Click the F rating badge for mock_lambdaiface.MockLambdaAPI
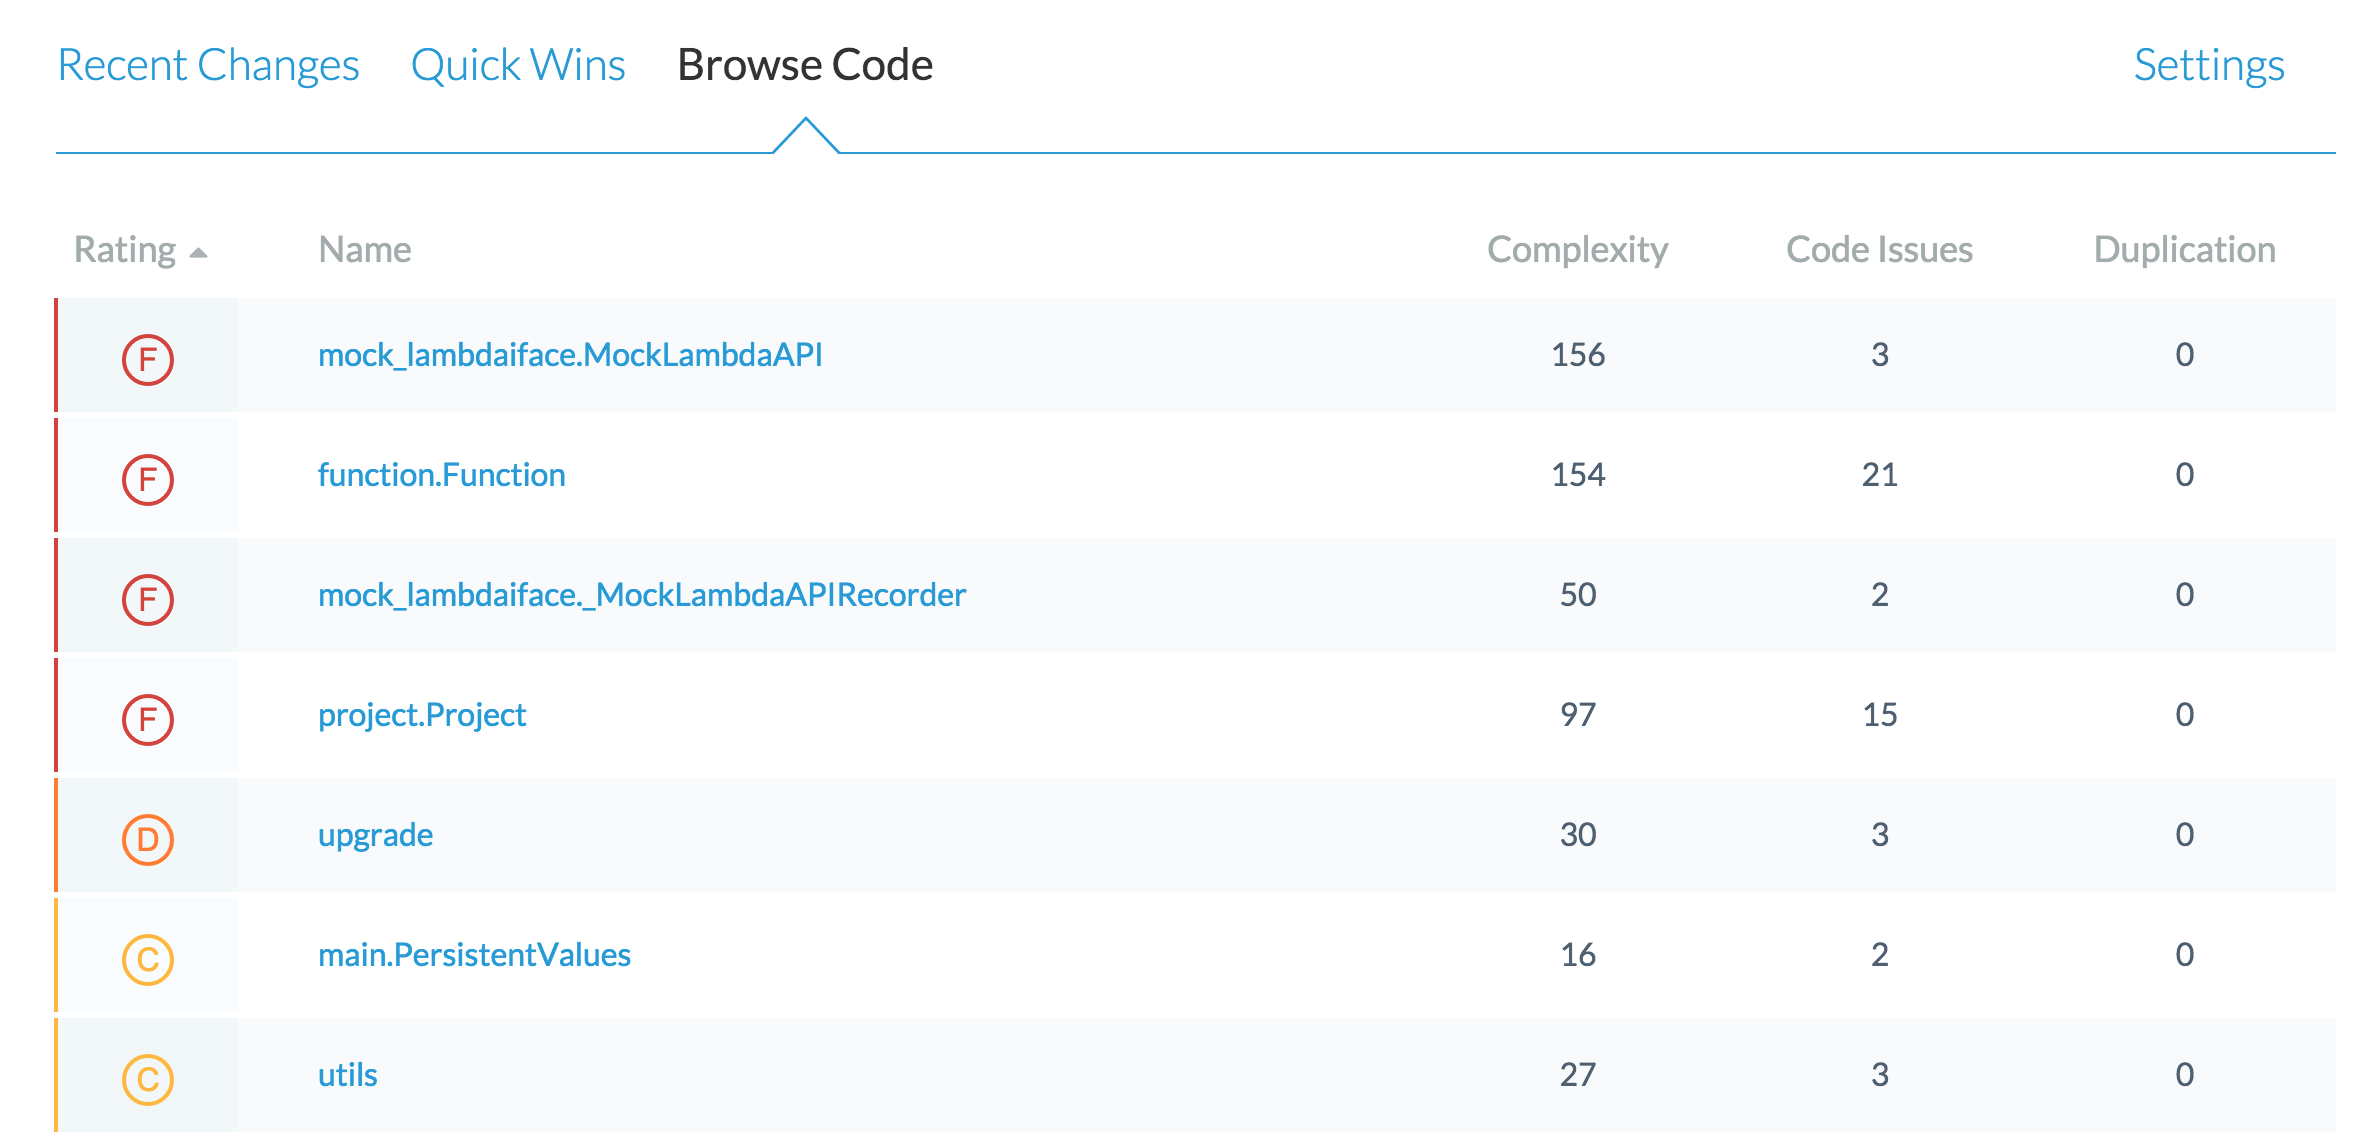2370x1138 pixels. pyautogui.click(x=148, y=359)
